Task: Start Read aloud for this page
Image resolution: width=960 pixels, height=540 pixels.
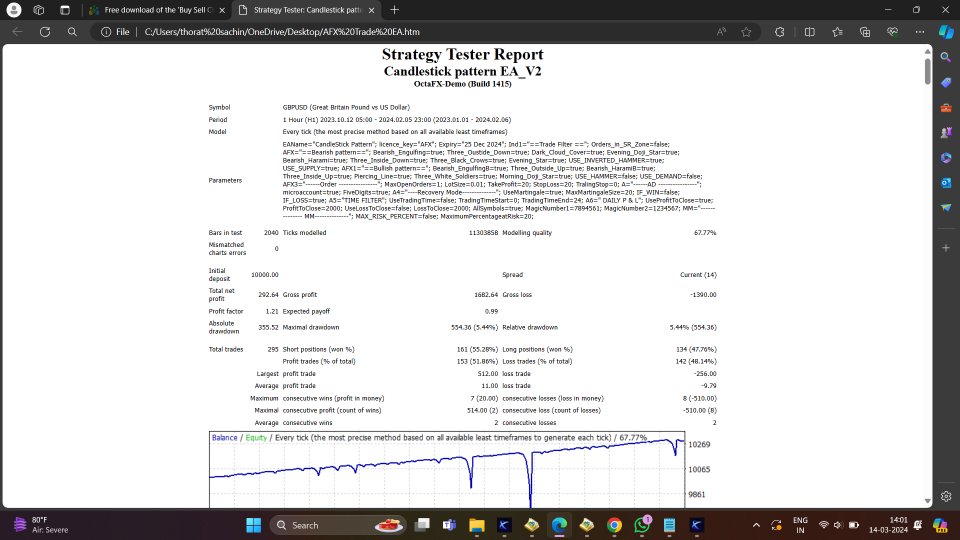Action: click(721, 32)
